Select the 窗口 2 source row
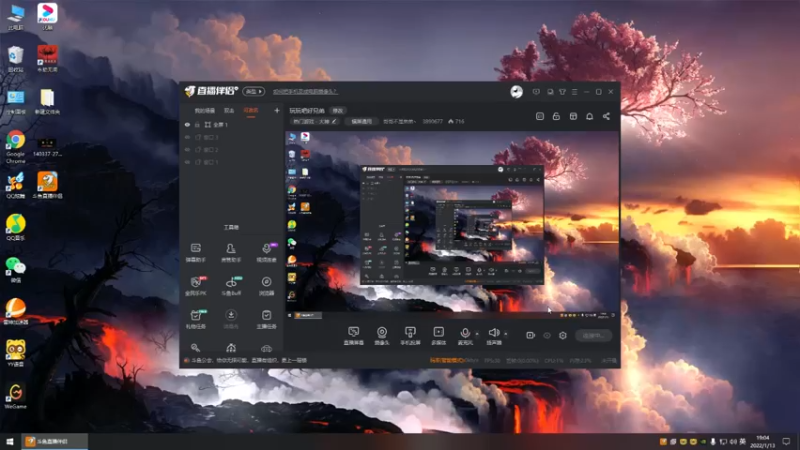Viewport: 800px width, 450px height. coord(232,149)
